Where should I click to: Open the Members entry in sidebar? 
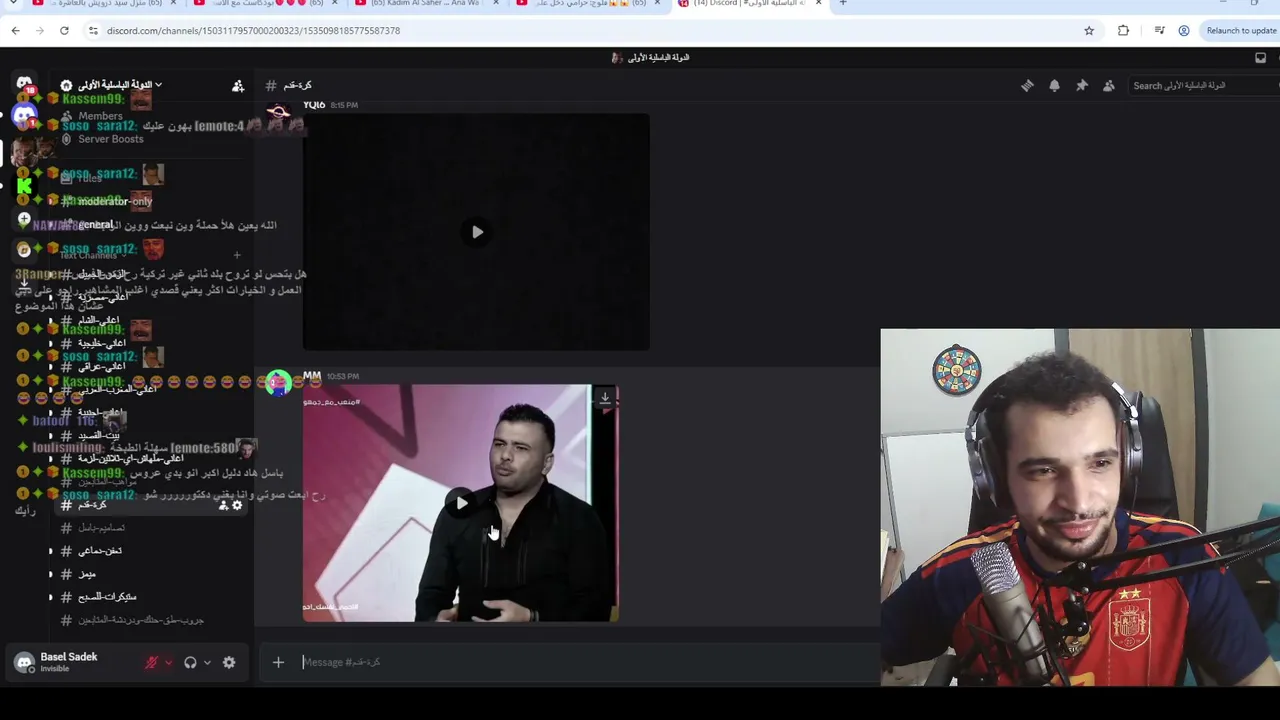100,116
